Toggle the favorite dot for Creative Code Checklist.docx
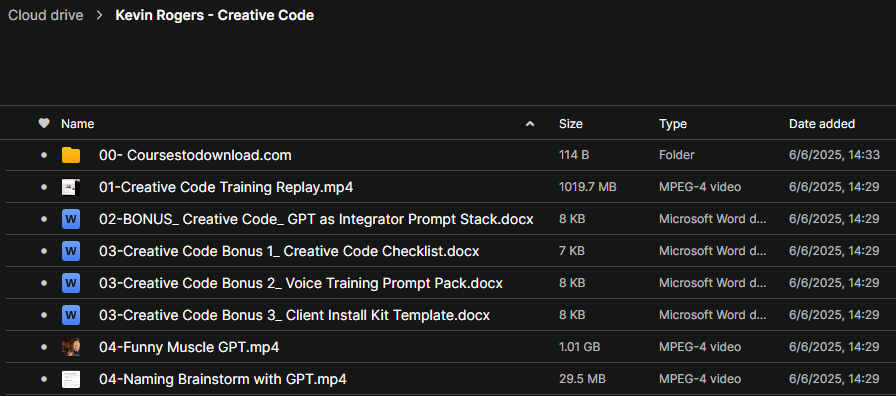The image size is (896, 396). tap(44, 251)
